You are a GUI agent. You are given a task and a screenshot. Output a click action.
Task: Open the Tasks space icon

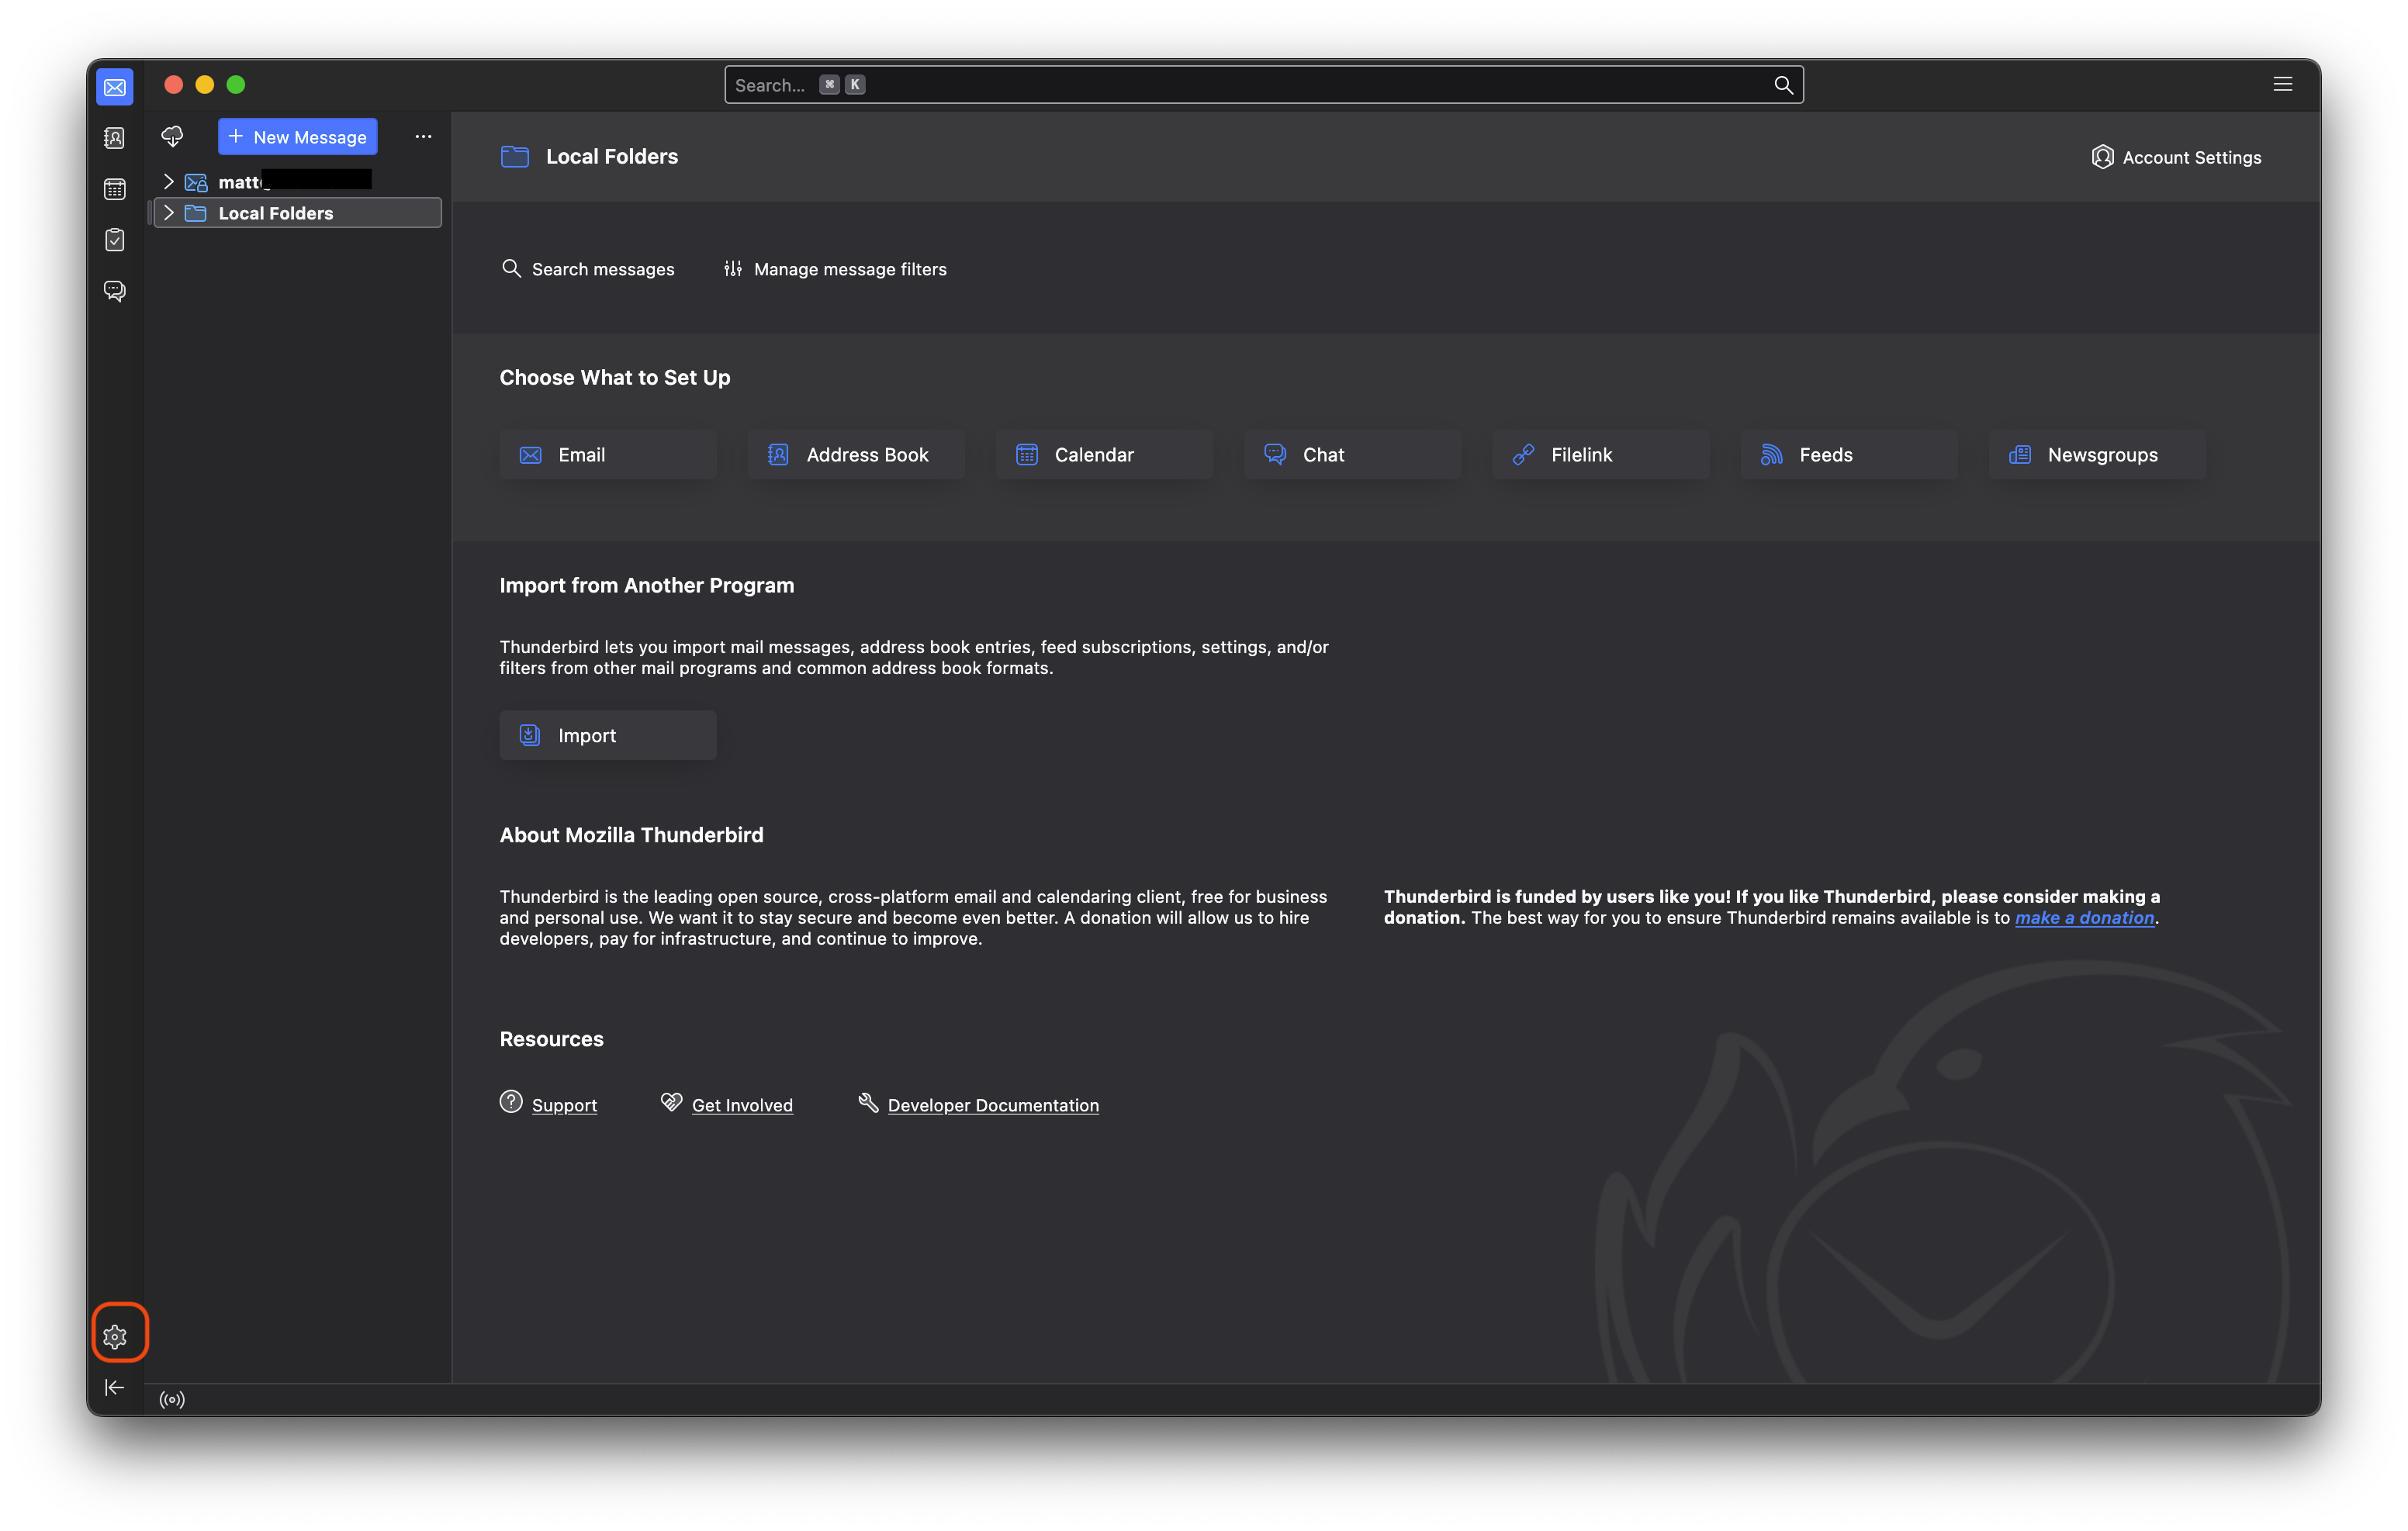(x=115, y=240)
